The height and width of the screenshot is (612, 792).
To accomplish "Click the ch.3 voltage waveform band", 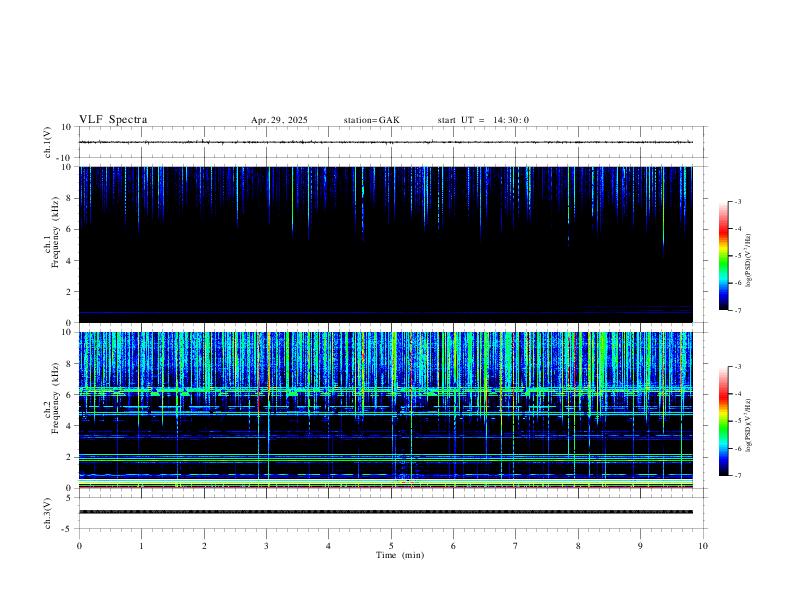I will pos(386,512).
